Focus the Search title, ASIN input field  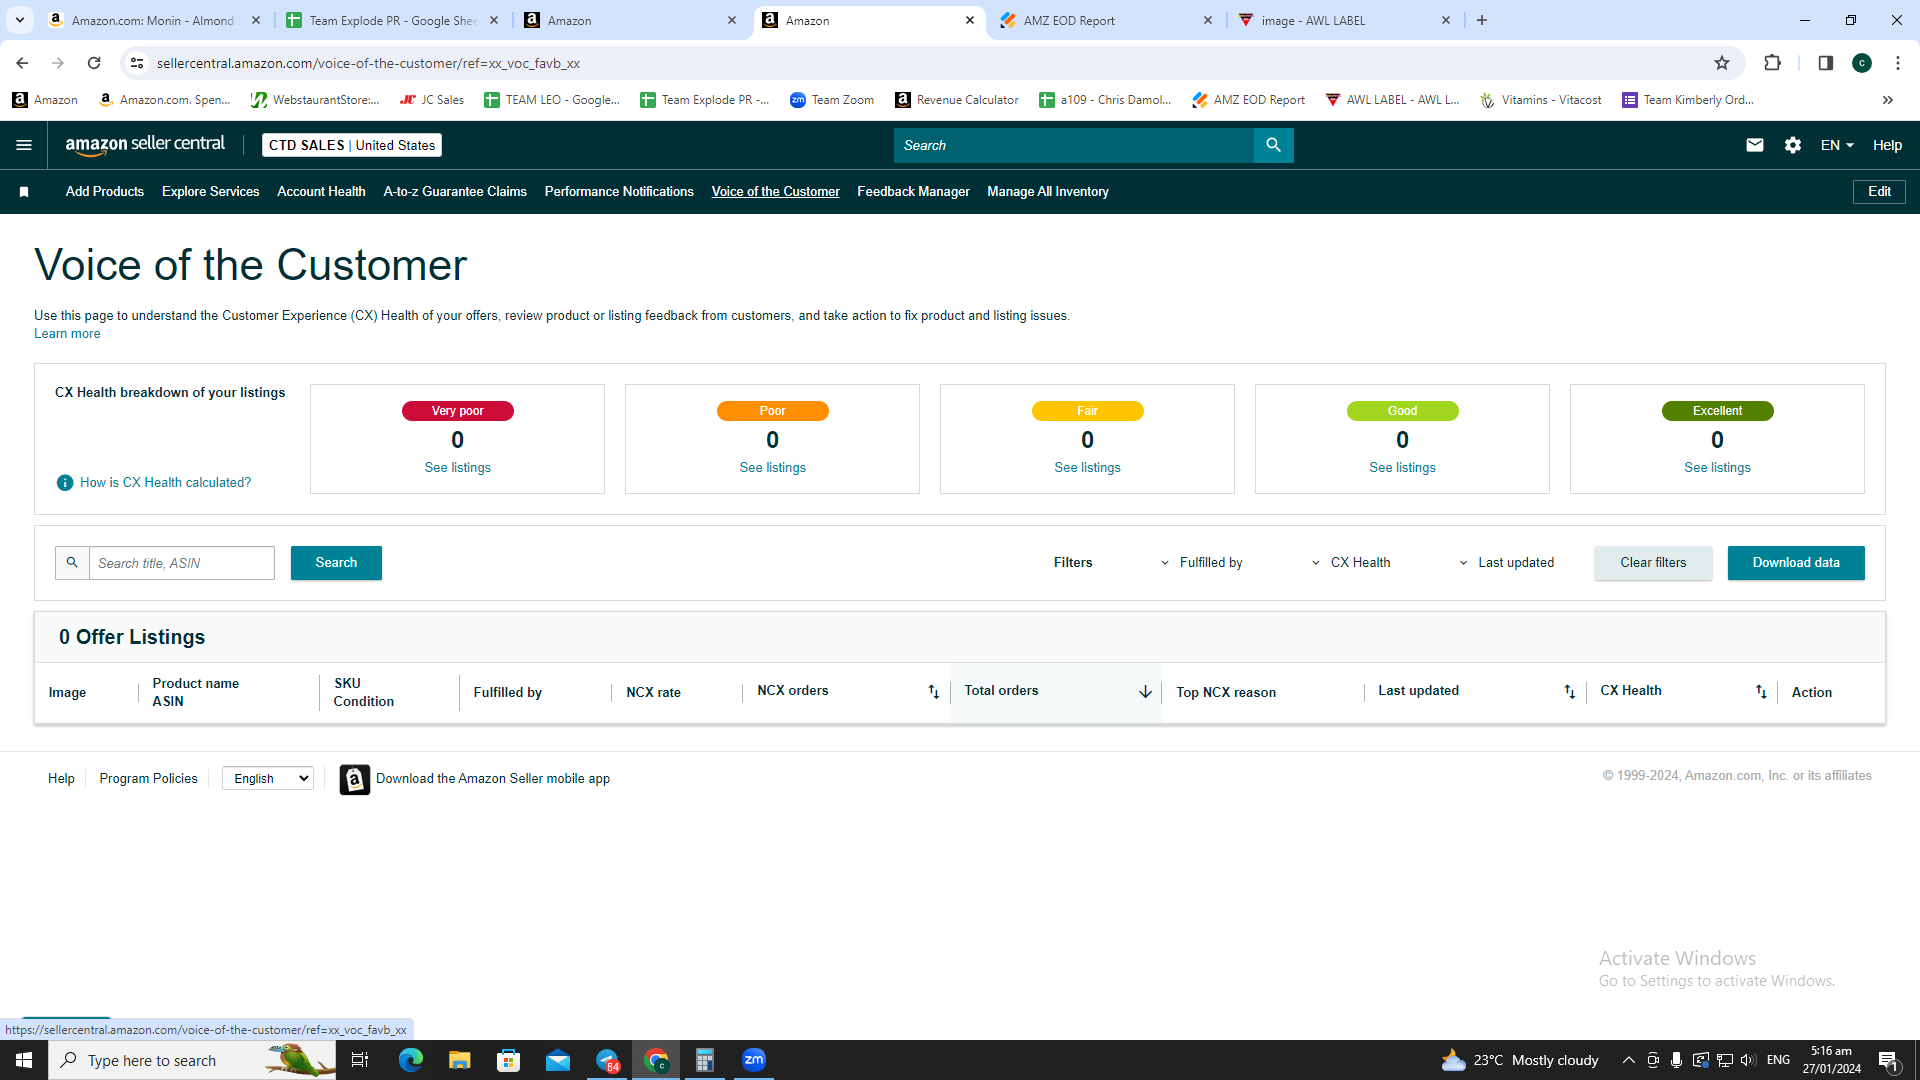181,563
